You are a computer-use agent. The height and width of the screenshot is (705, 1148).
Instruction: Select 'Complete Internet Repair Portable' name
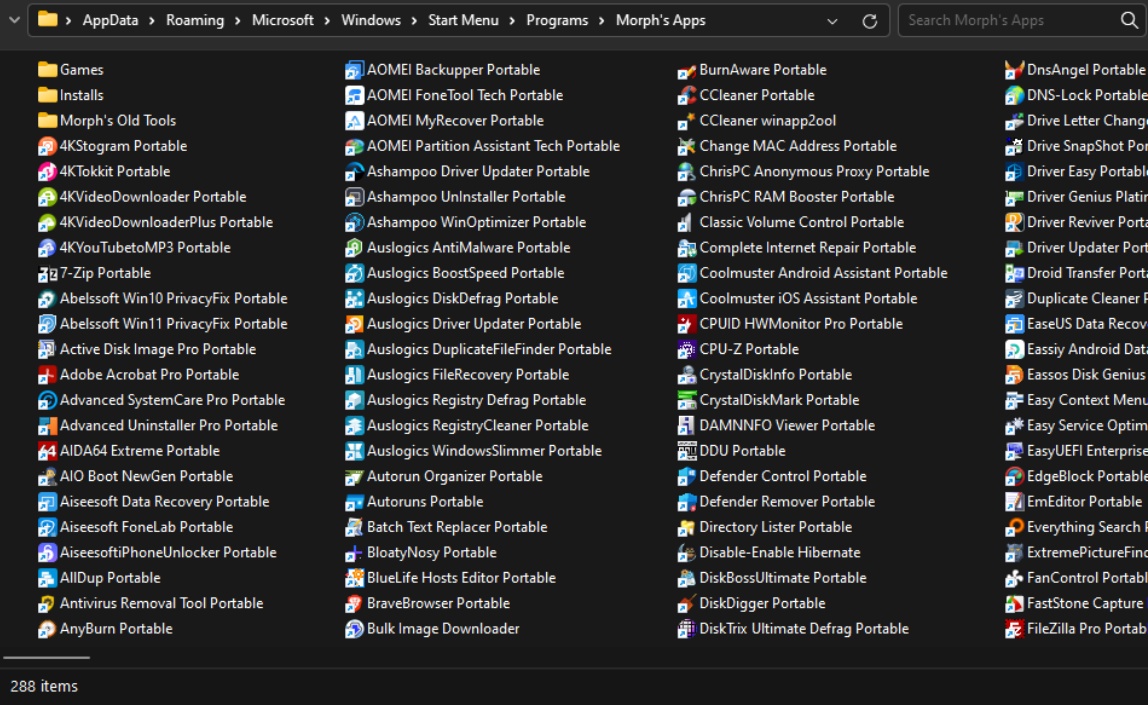[x=808, y=248]
